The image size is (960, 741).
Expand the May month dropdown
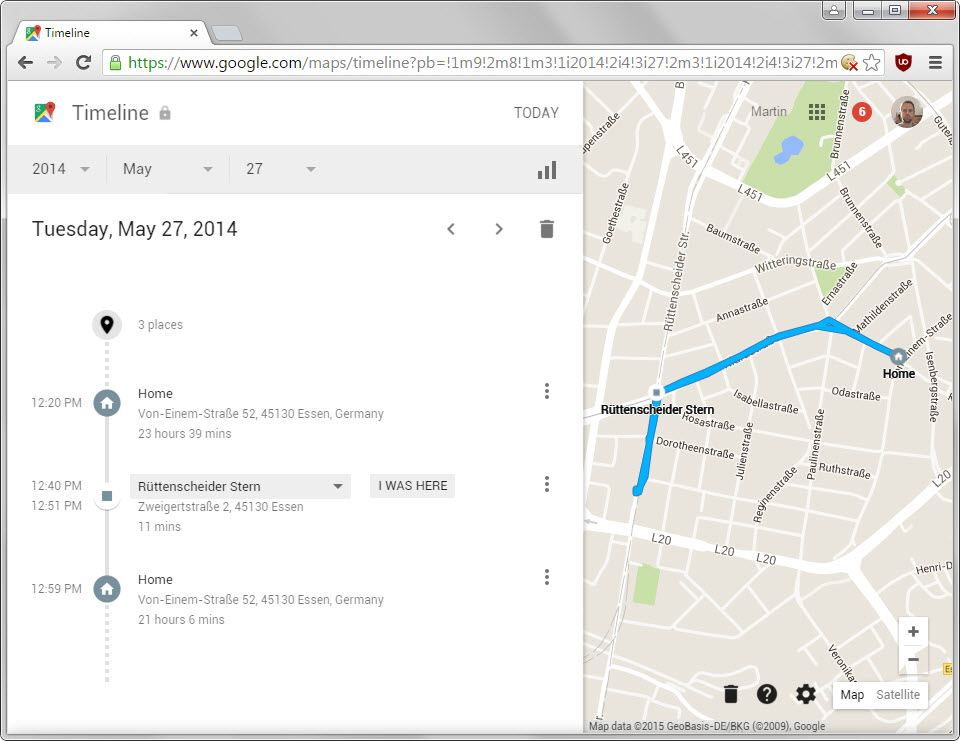click(x=168, y=169)
